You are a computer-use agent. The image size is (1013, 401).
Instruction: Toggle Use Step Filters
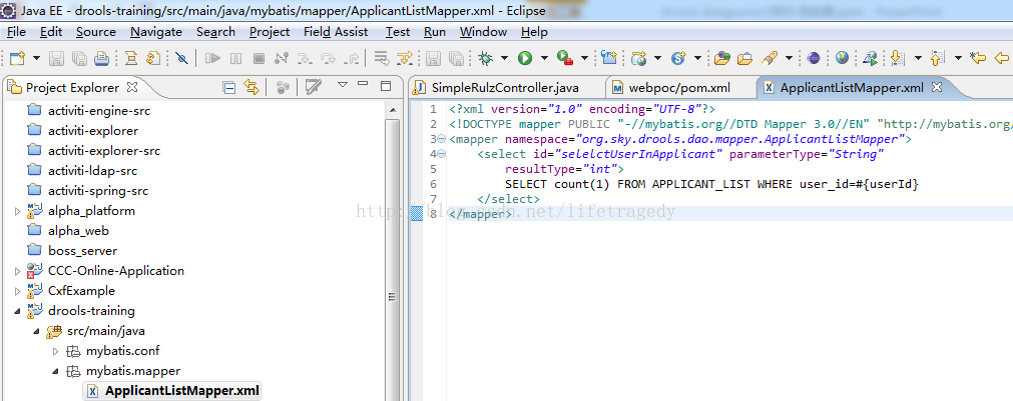[404, 58]
